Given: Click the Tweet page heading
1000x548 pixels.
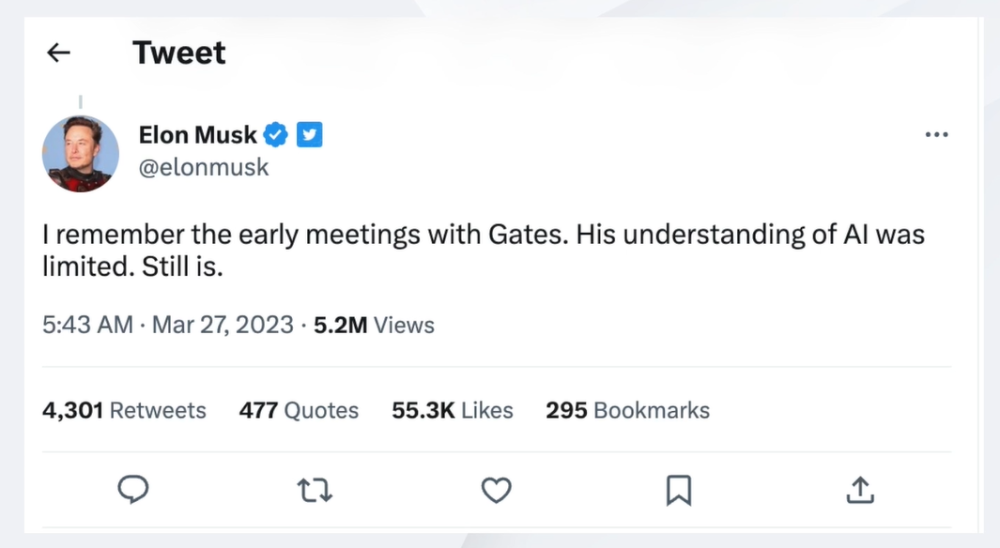Looking at the screenshot, I should (x=179, y=53).
